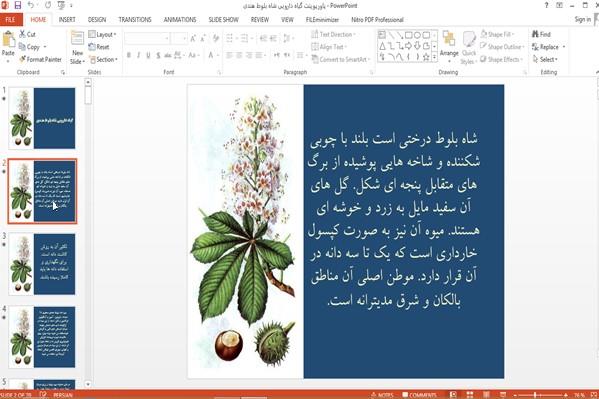Toggle bulleted list
The image size is (599, 399).
point(231,38)
